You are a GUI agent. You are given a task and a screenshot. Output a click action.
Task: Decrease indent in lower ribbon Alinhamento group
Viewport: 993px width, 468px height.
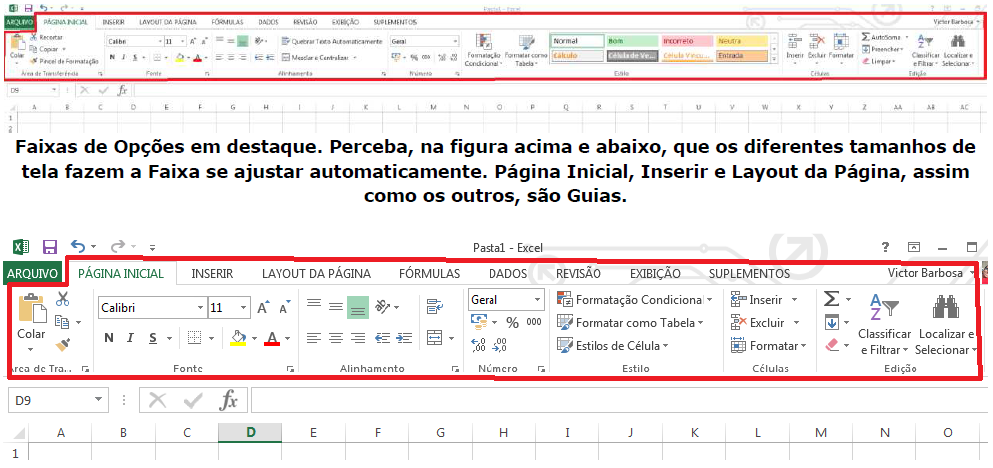pos(382,338)
